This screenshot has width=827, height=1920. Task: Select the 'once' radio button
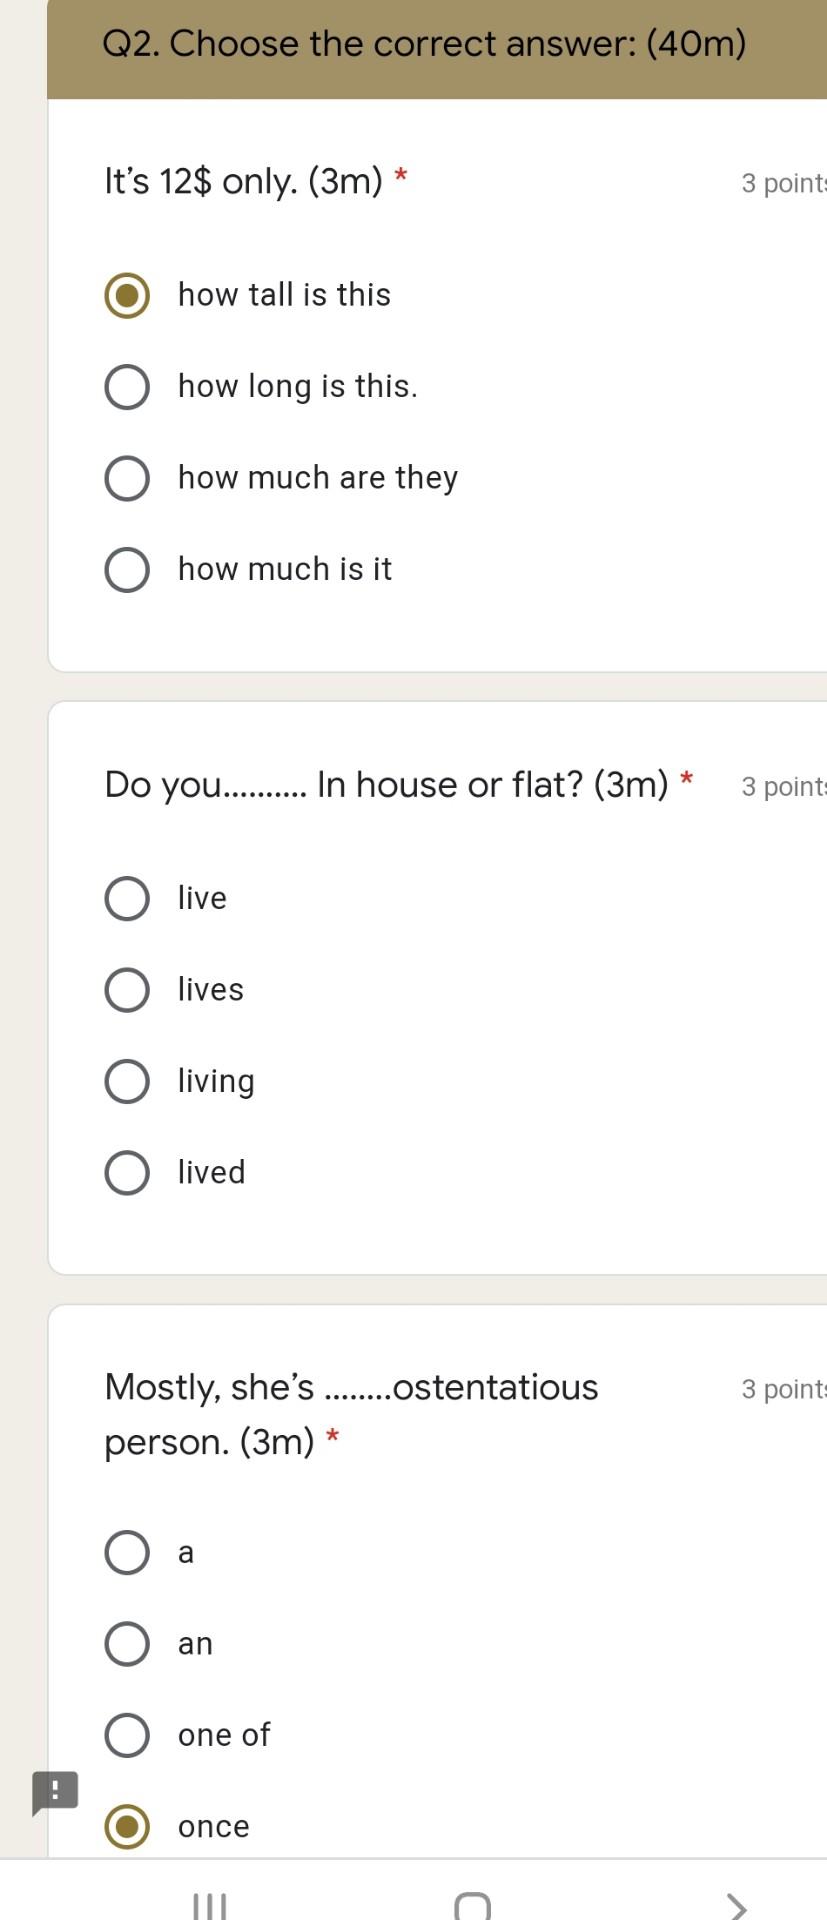pos(127,1827)
